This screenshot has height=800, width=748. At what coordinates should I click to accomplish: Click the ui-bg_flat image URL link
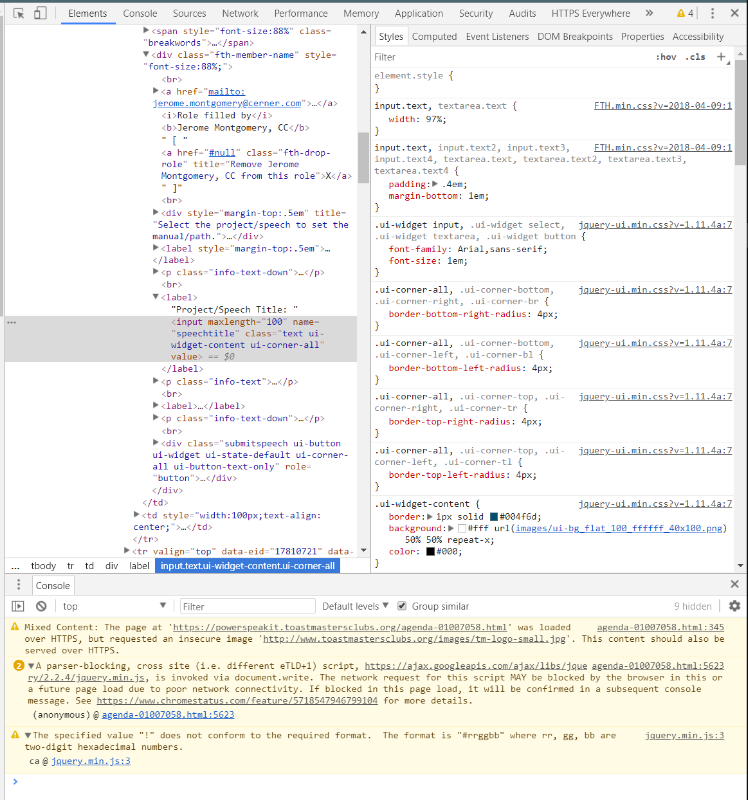point(618,528)
